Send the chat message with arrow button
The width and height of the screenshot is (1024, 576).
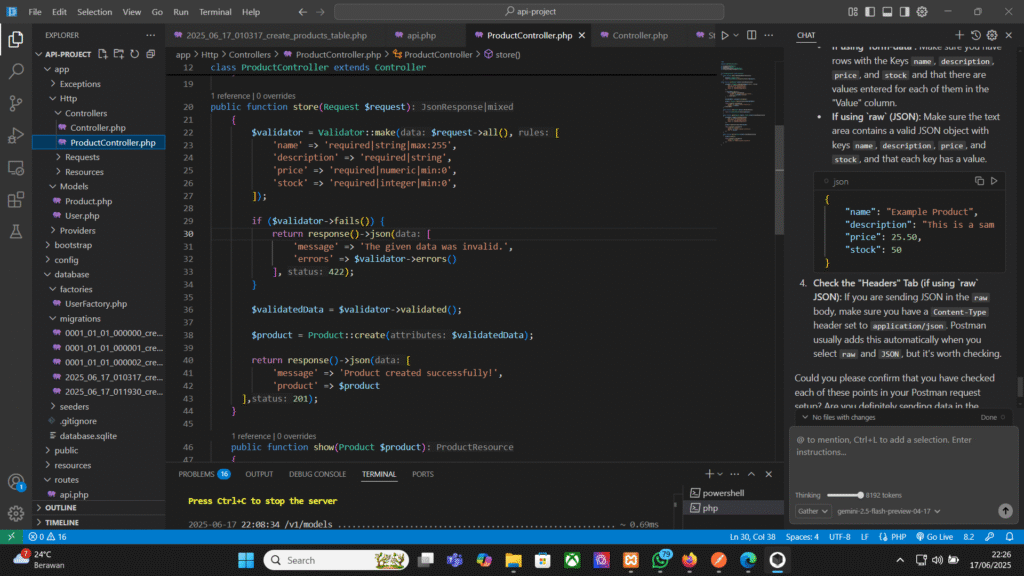pyautogui.click(x=1005, y=511)
